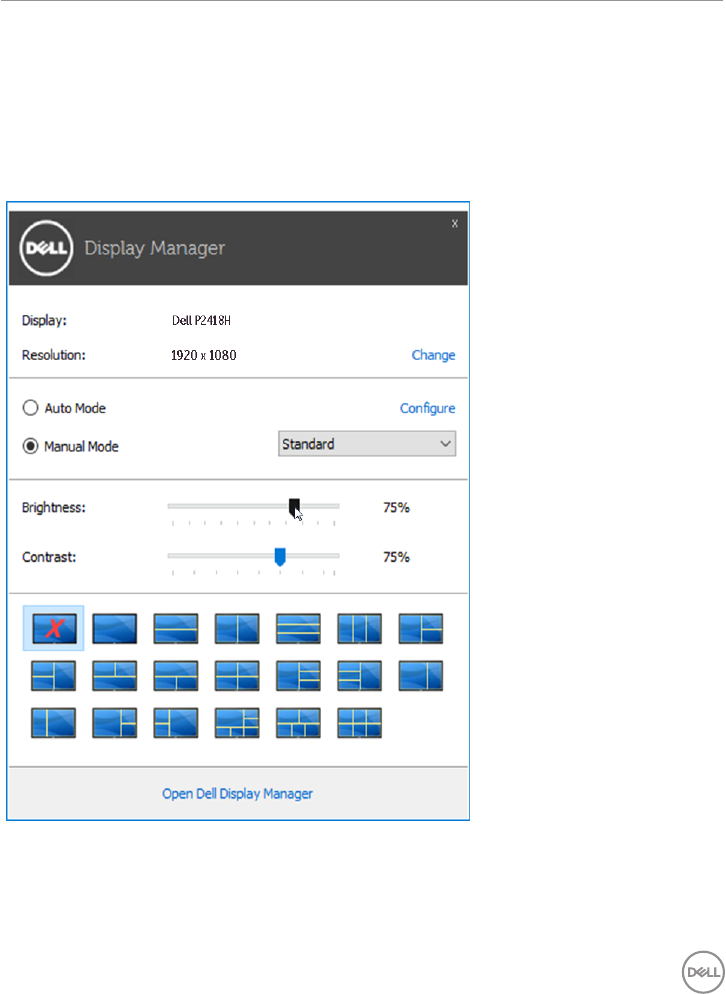
Task: Choose the single full-screen layout icon
Action: 115,628
